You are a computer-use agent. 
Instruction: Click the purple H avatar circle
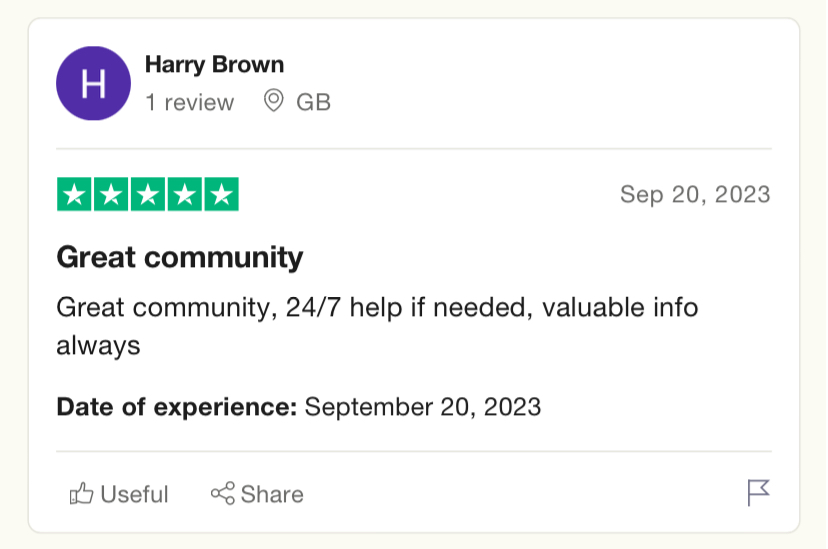(x=93, y=83)
